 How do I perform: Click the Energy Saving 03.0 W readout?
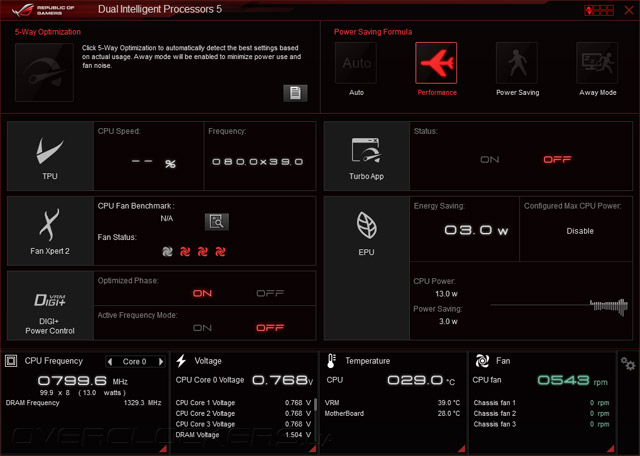pos(476,231)
